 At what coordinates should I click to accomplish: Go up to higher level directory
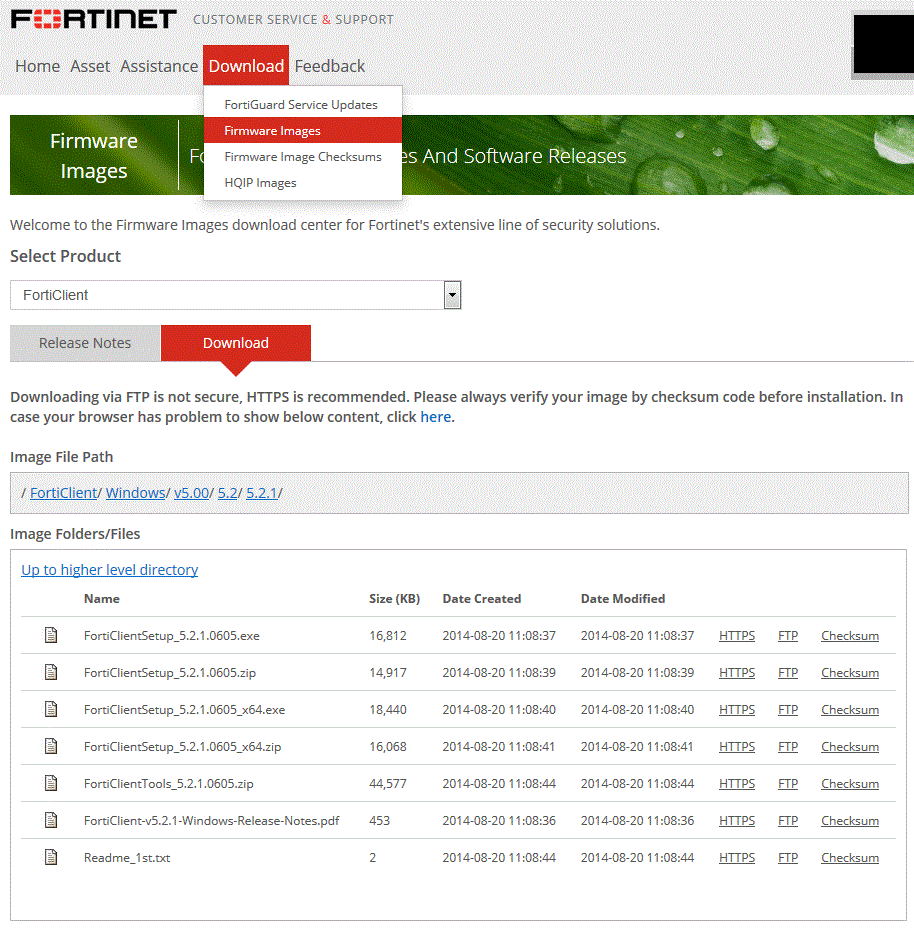pyautogui.click(x=109, y=569)
